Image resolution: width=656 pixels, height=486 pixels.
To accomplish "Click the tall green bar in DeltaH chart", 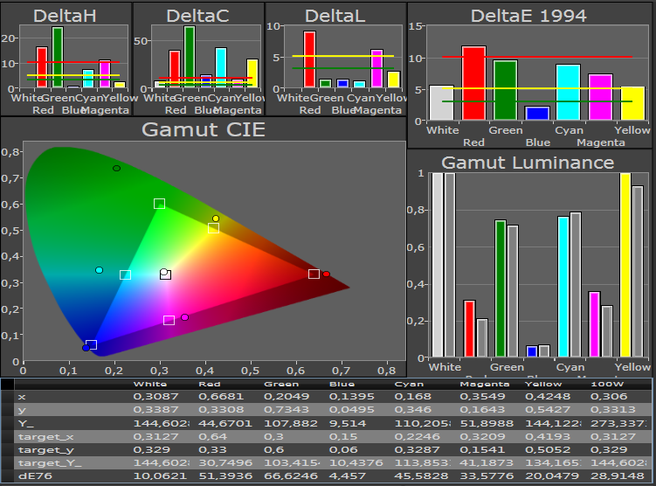I will pos(58,57).
